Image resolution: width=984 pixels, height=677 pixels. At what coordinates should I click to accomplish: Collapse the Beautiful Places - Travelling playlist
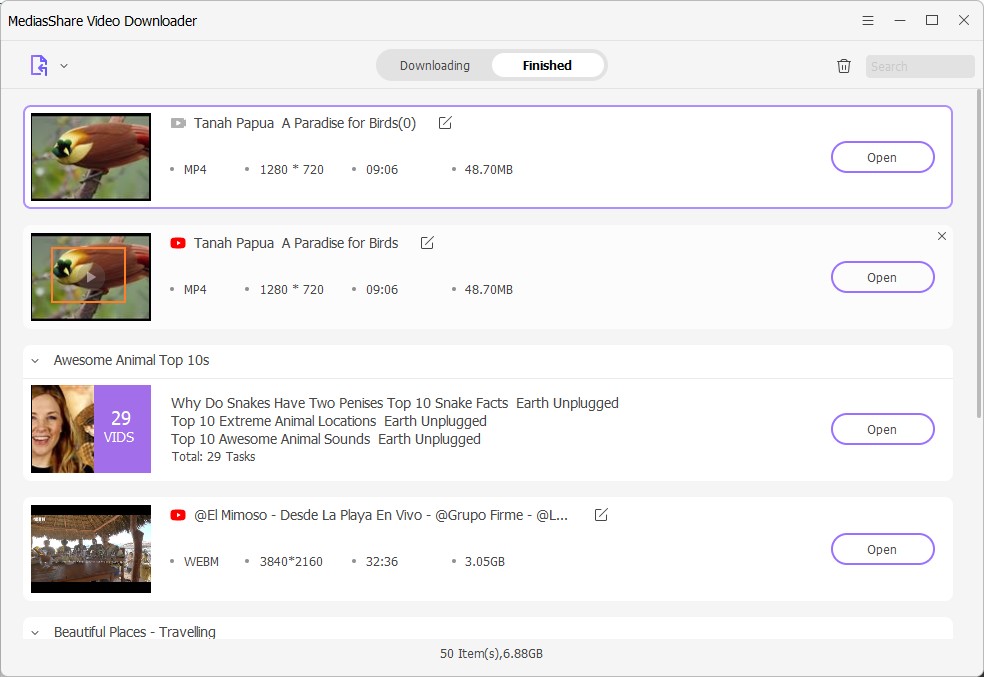36,632
